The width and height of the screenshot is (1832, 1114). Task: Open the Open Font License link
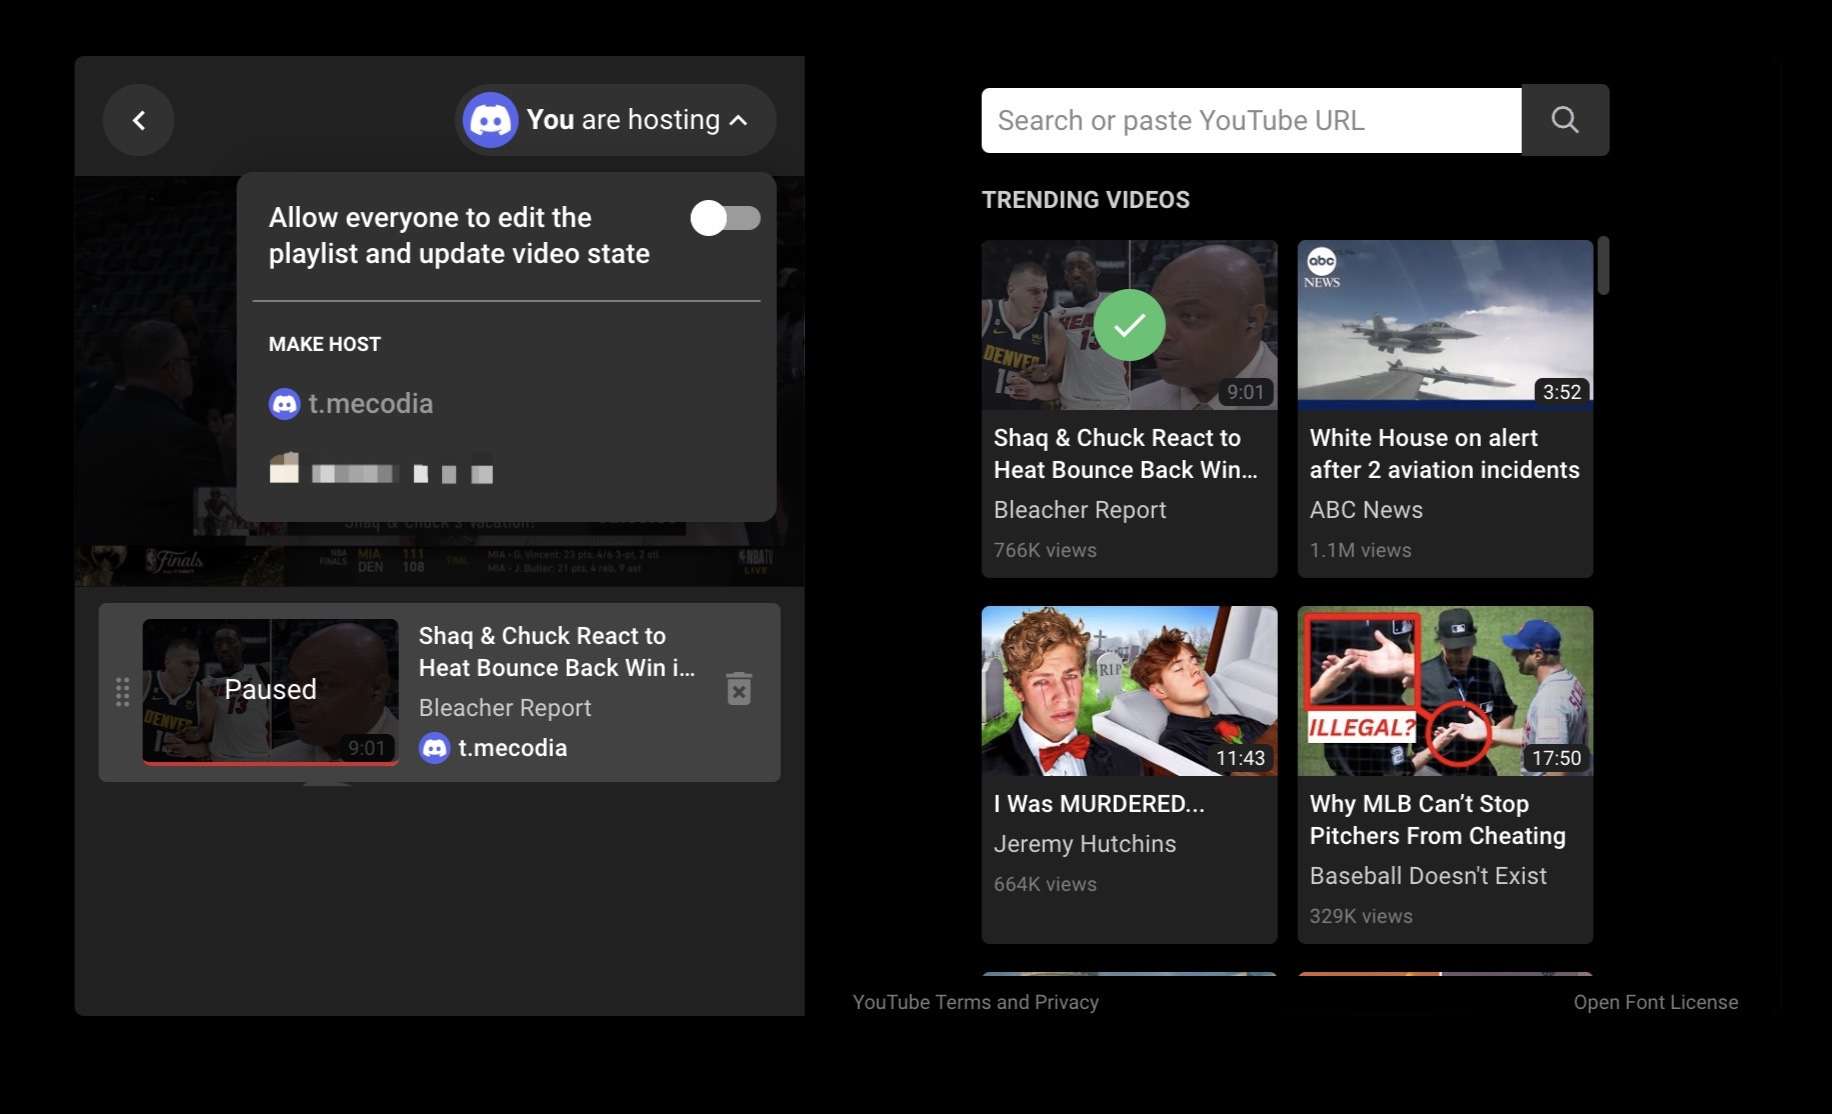point(1655,1002)
